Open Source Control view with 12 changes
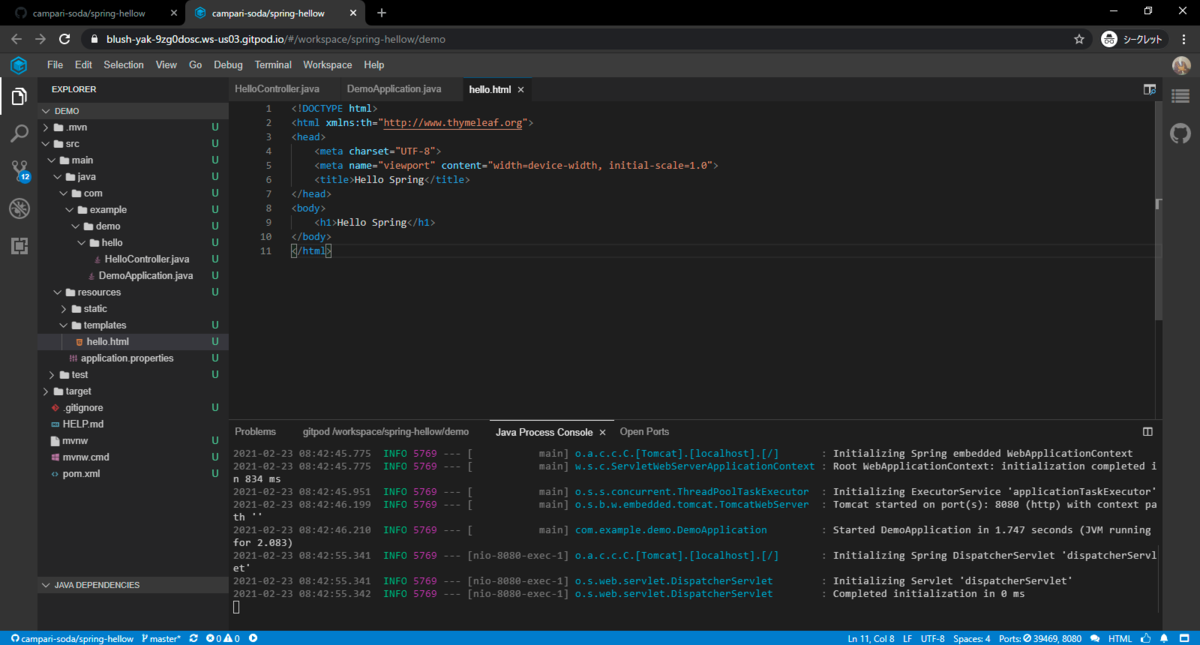The width and height of the screenshot is (1200, 645). tap(19, 170)
